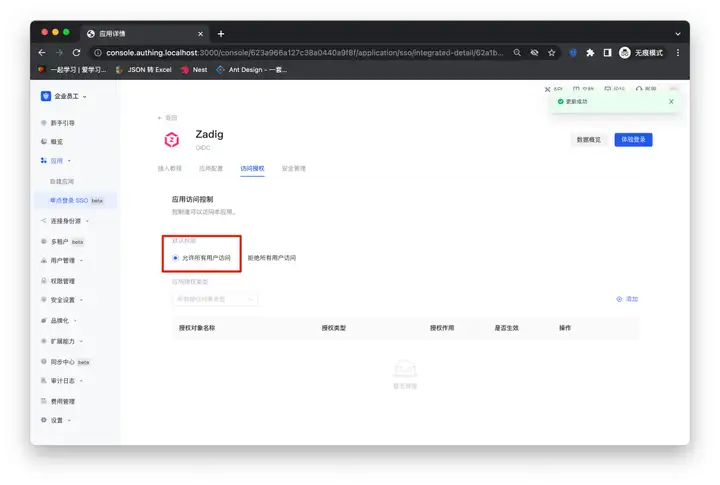Click the 是否生效 column header

[506, 328]
